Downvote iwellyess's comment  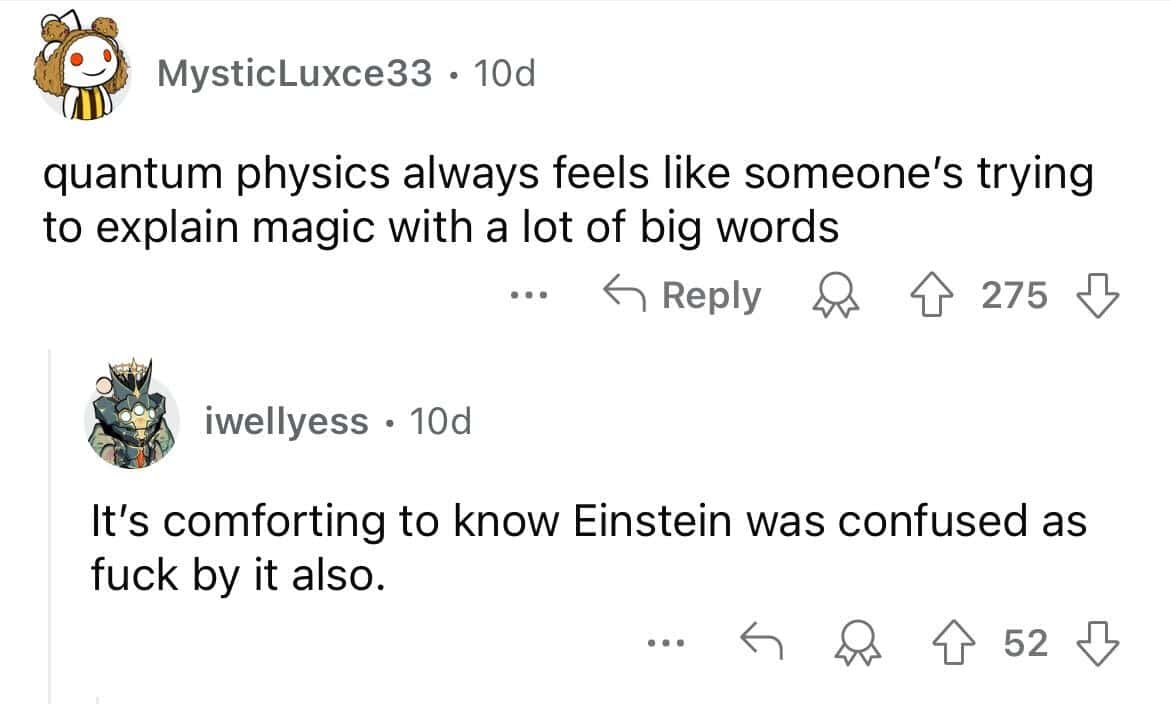1098,644
